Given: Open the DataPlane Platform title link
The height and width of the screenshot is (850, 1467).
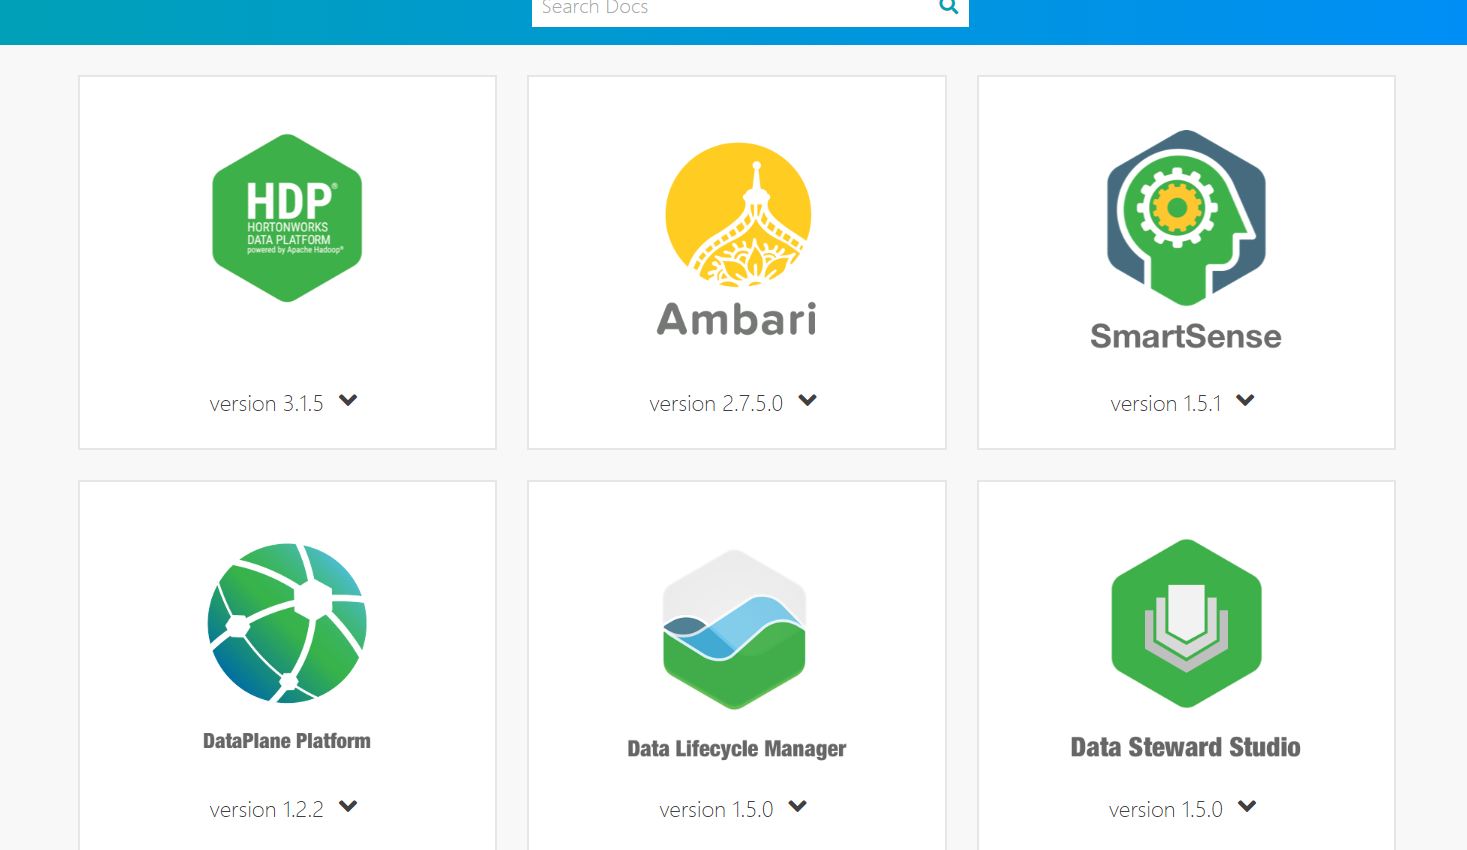Looking at the screenshot, I should [x=287, y=741].
